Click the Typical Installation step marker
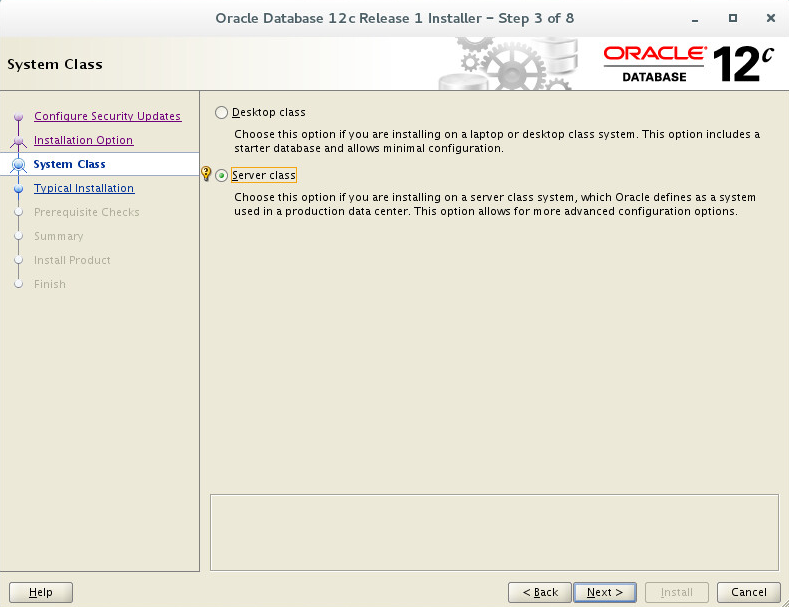The height and width of the screenshot is (607, 789). [19, 189]
